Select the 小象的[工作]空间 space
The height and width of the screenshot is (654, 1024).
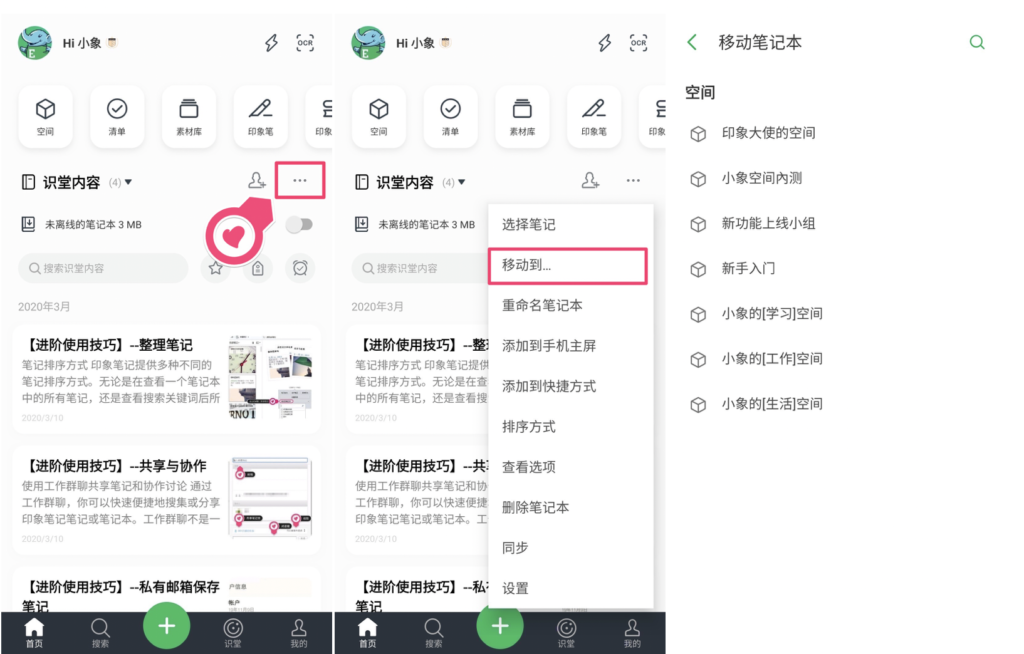tap(772, 359)
